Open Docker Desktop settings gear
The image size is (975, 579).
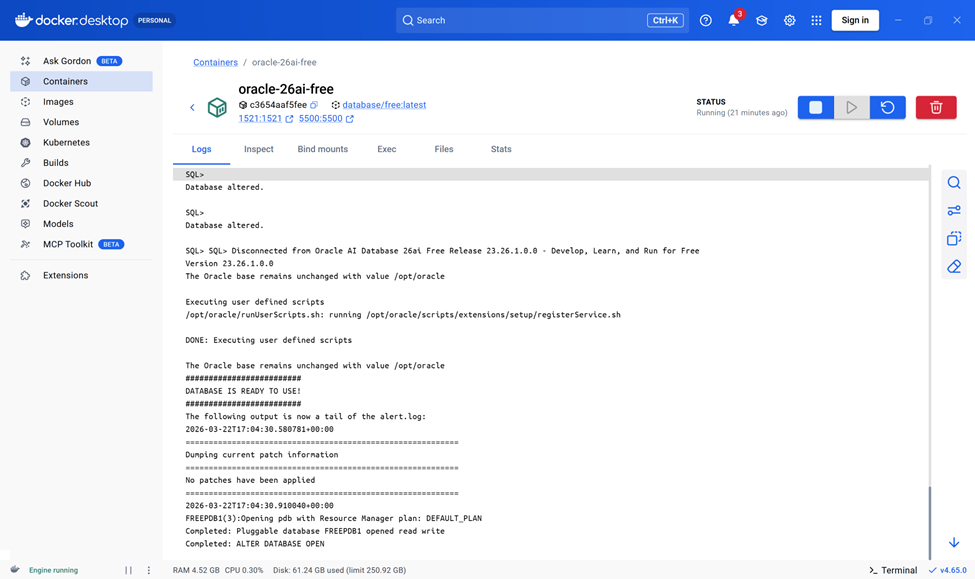coord(789,20)
